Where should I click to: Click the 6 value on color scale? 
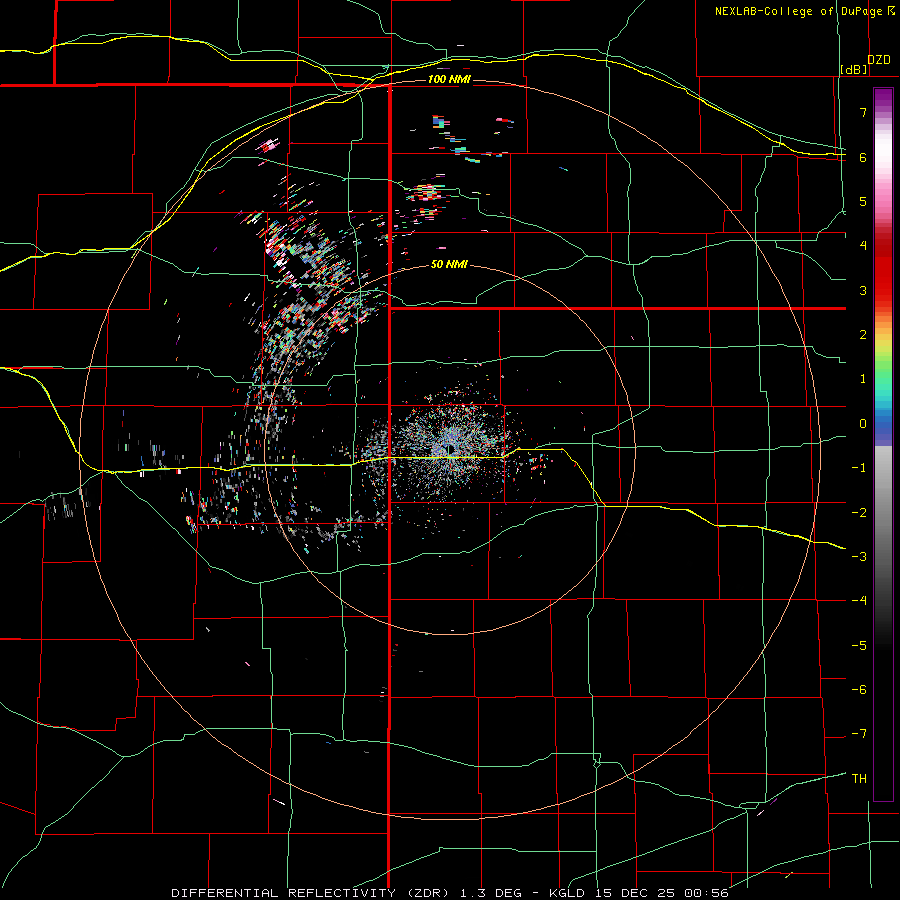point(863,157)
